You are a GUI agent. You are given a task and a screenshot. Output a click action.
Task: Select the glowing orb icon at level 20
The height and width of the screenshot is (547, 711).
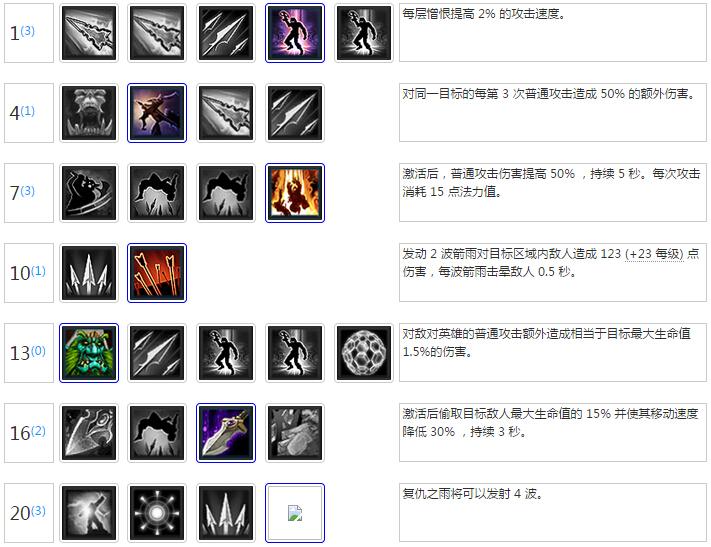[157, 513]
